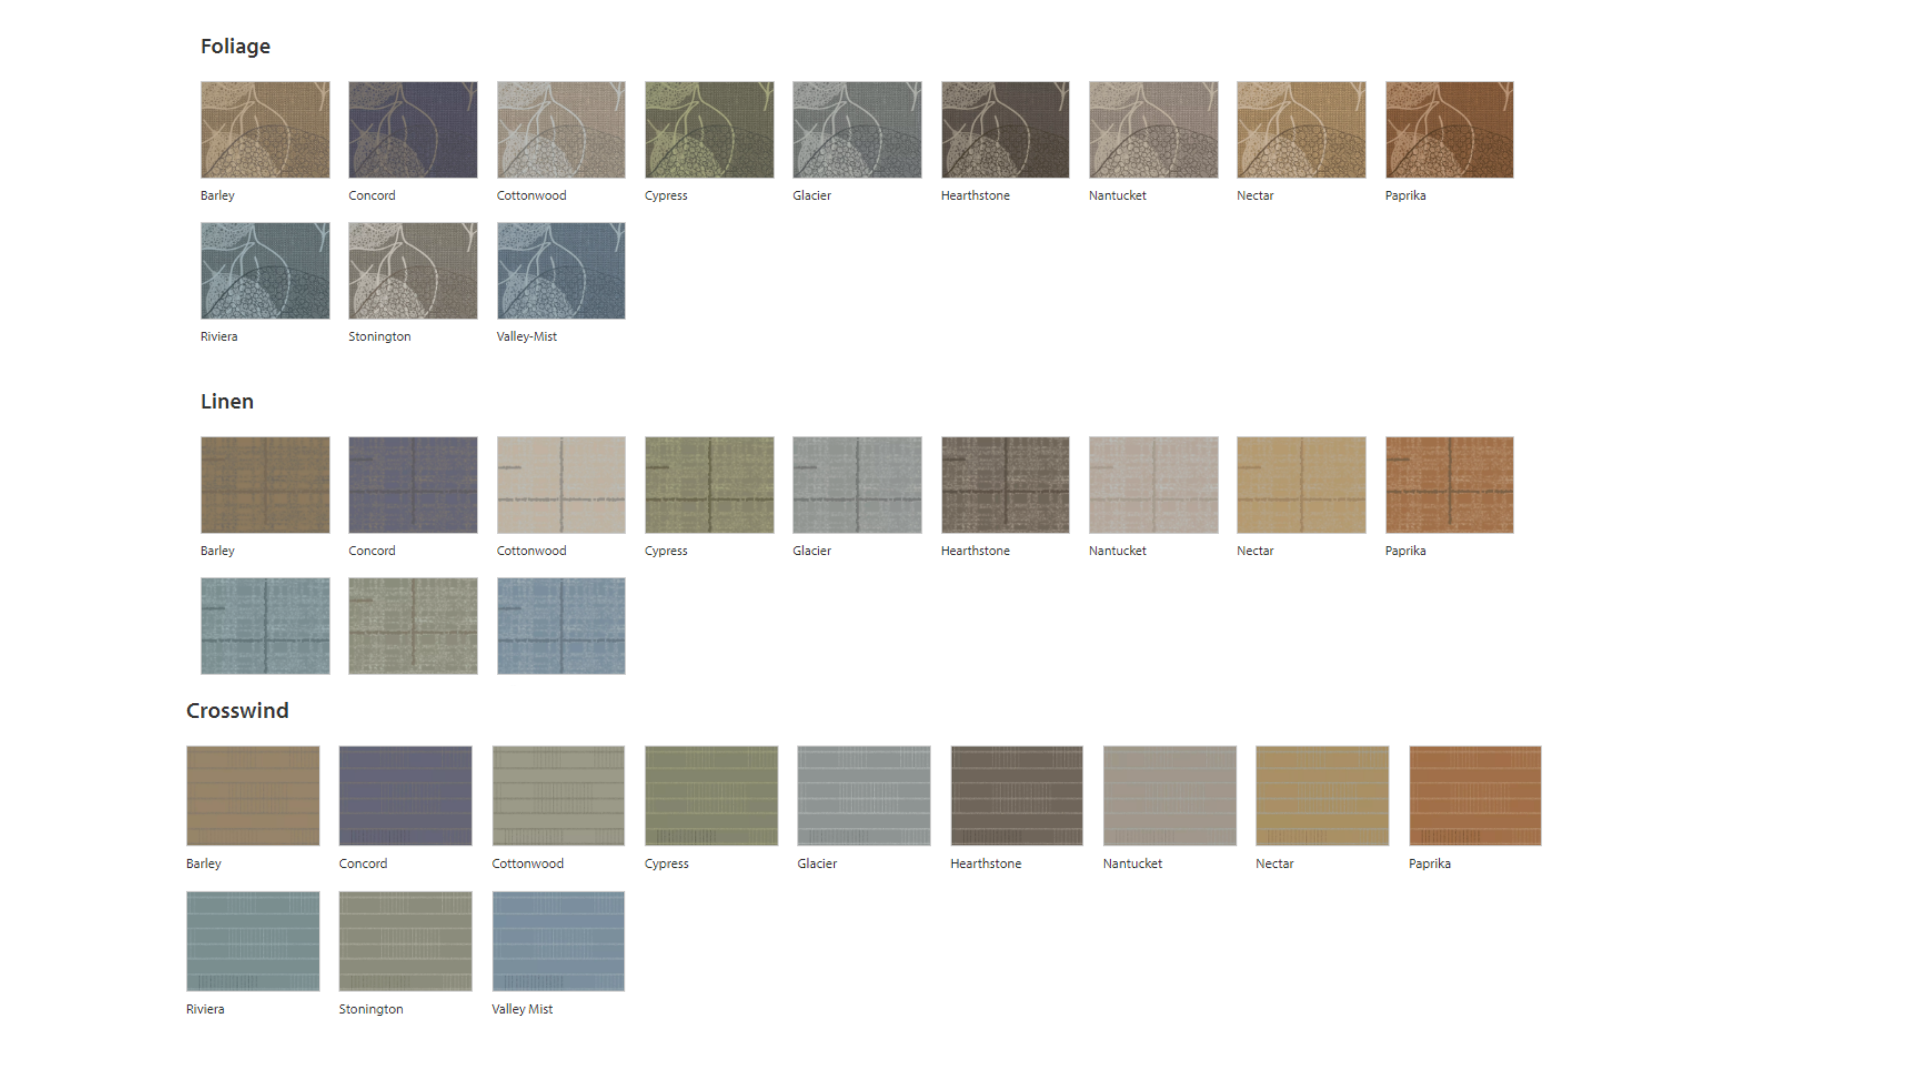The height and width of the screenshot is (1080, 1920).
Task: Click the 'Concord' text label under Crosswind
Action: click(363, 864)
